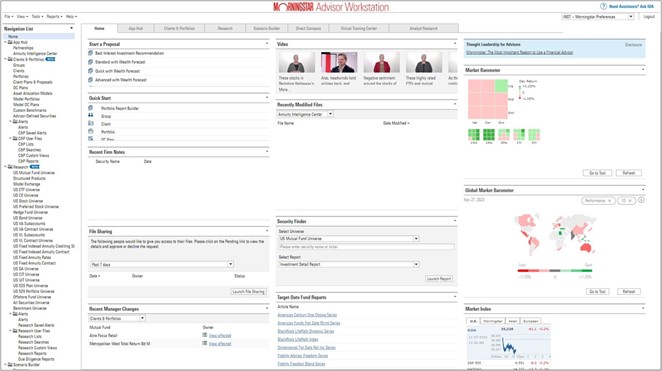This screenshot has width=662, height=371.
Task: Open the American Century One Choice Series link
Action: point(307,315)
